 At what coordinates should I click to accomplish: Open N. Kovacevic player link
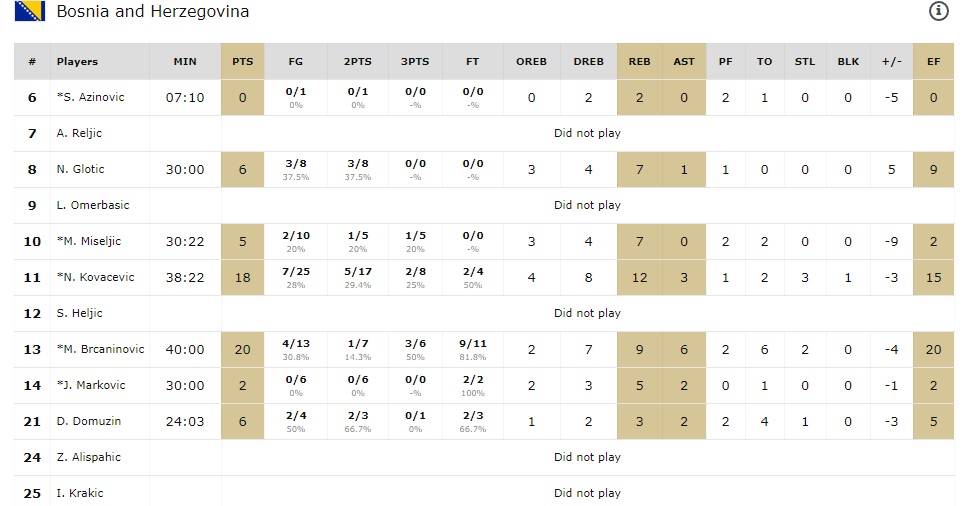(95, 278)
